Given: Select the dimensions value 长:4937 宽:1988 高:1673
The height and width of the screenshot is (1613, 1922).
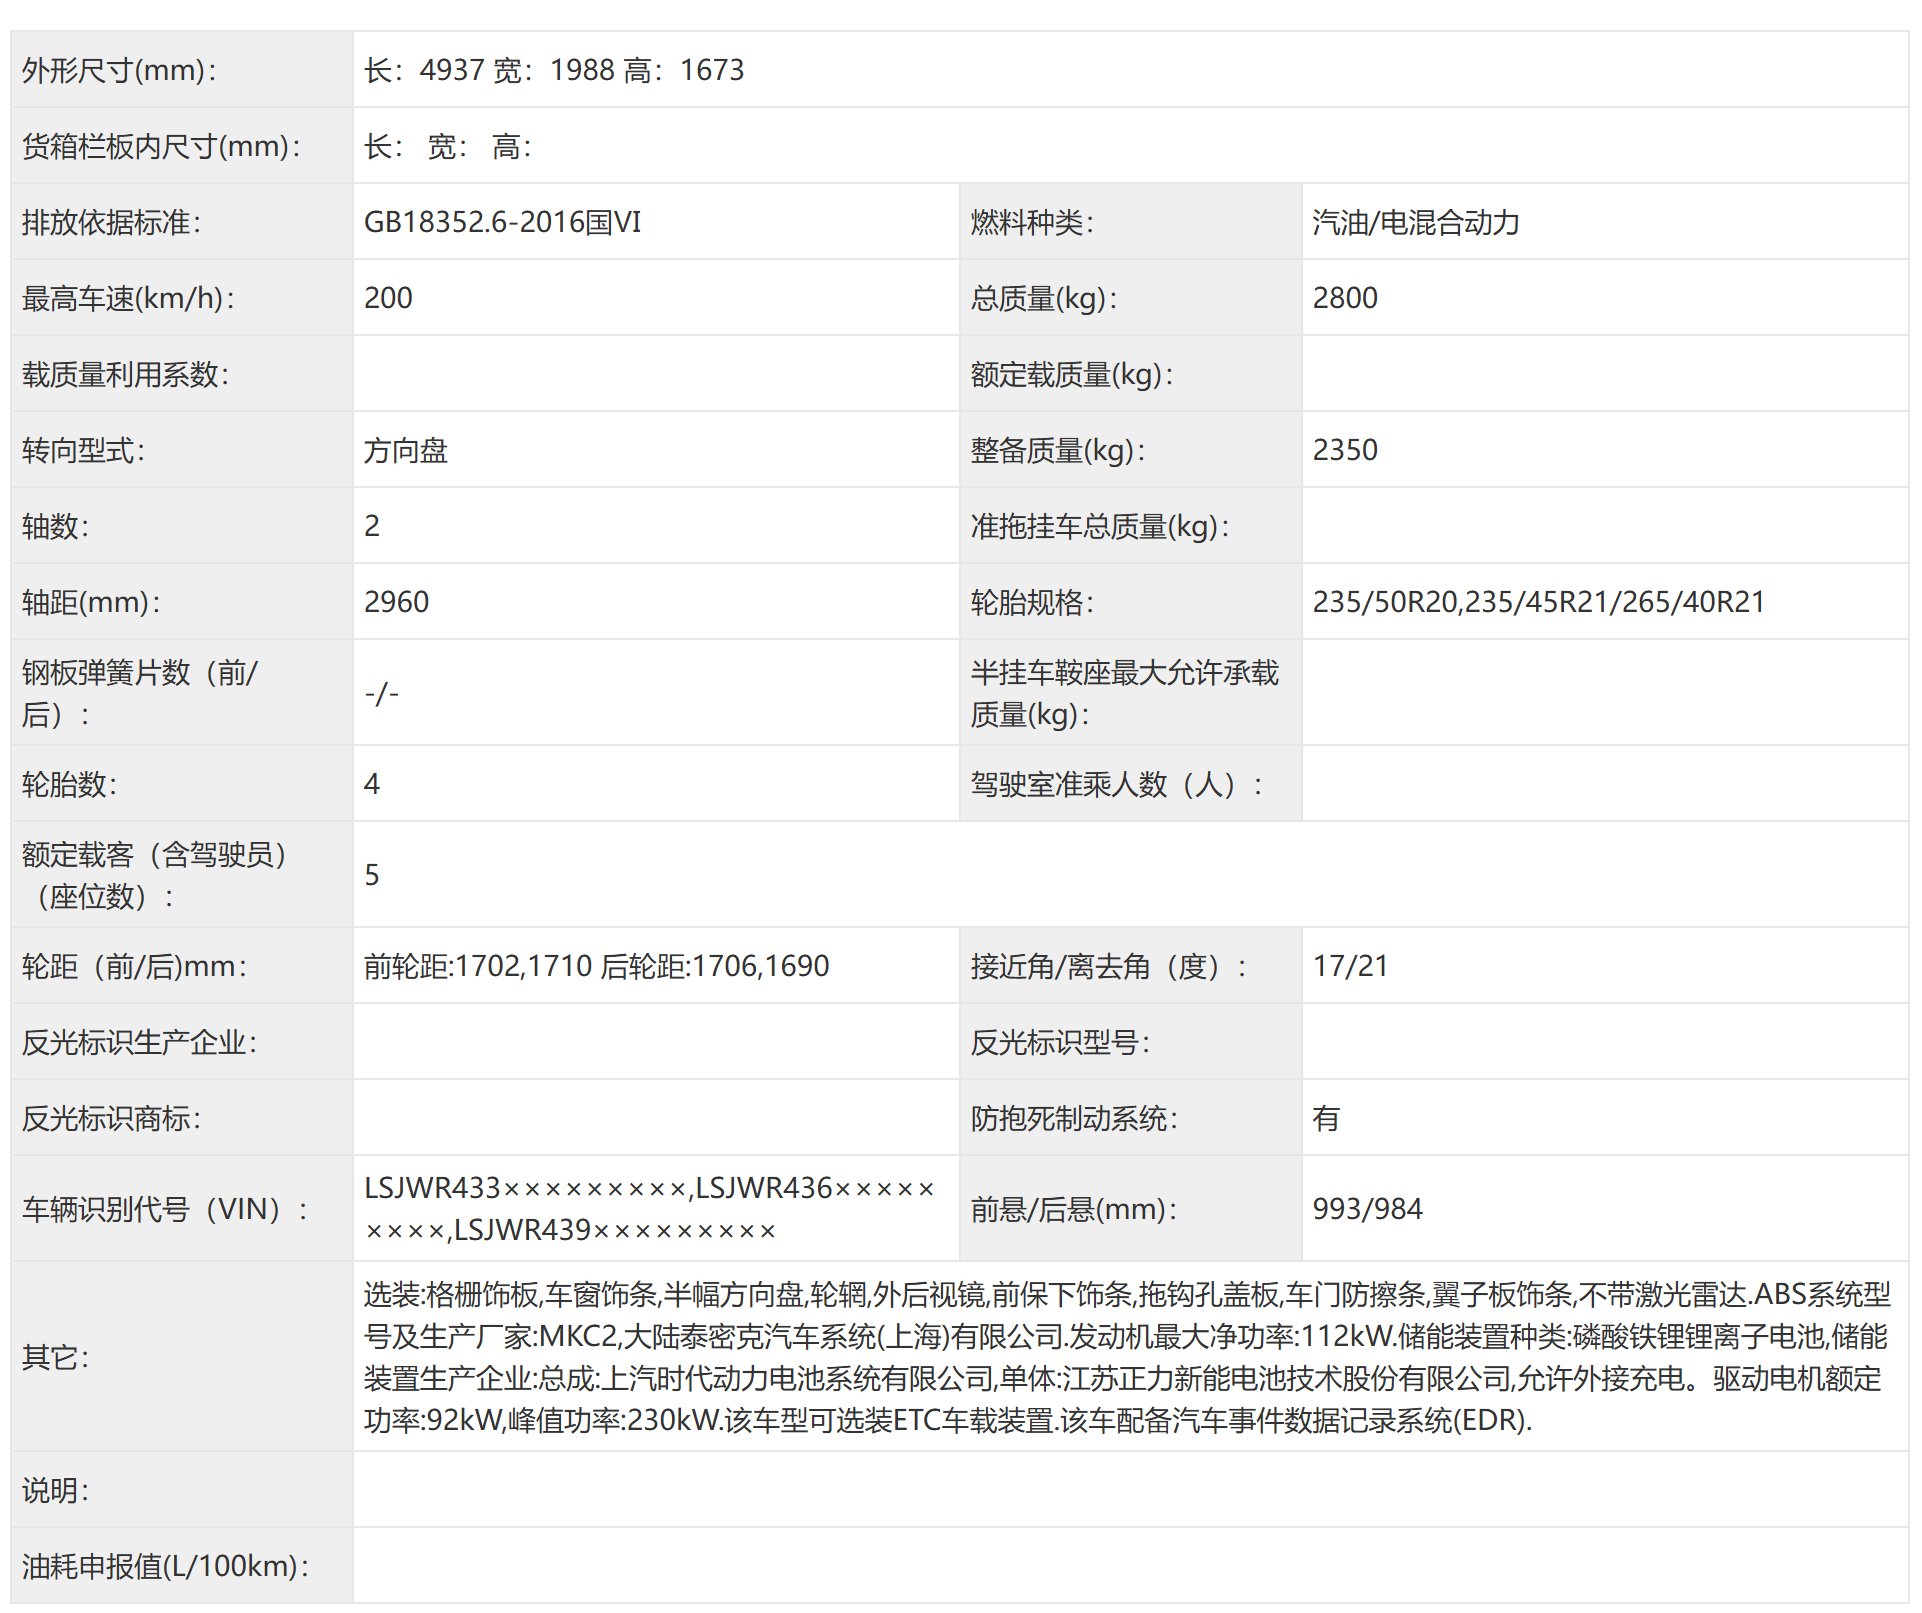Looking at the screenshot, I should [x=554, y=70].
